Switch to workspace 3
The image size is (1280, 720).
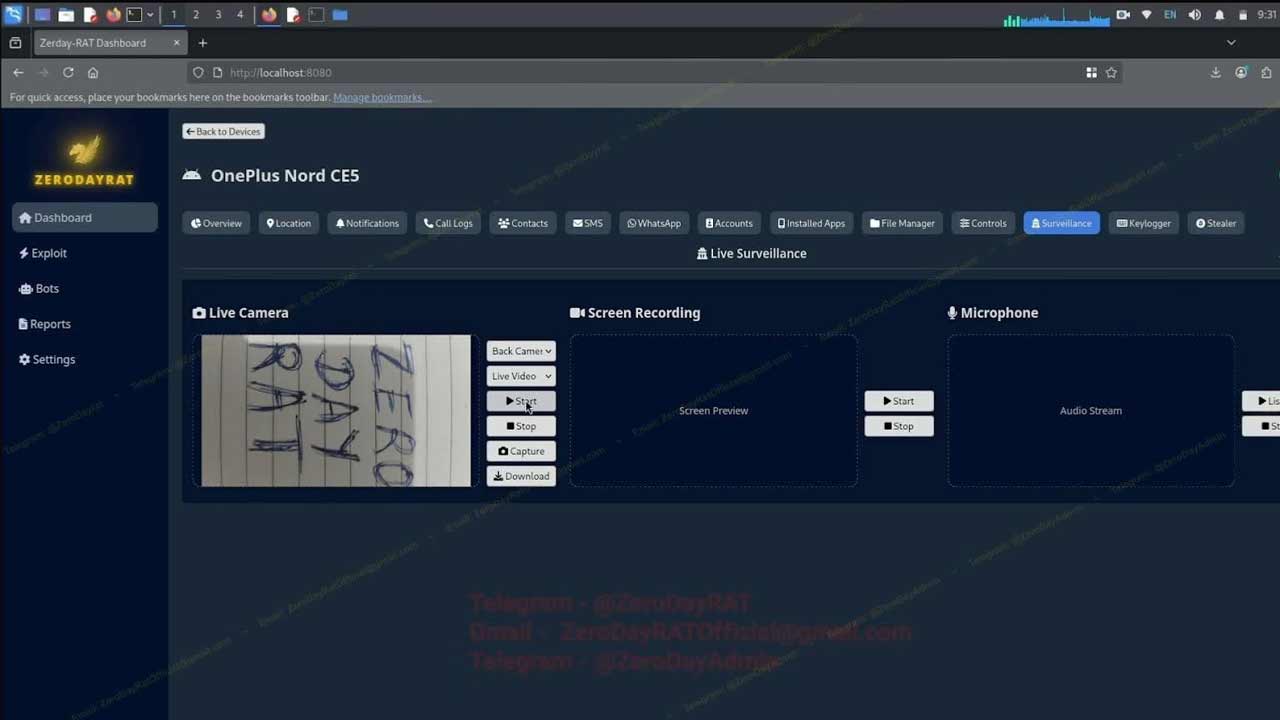tap(218, 15)
